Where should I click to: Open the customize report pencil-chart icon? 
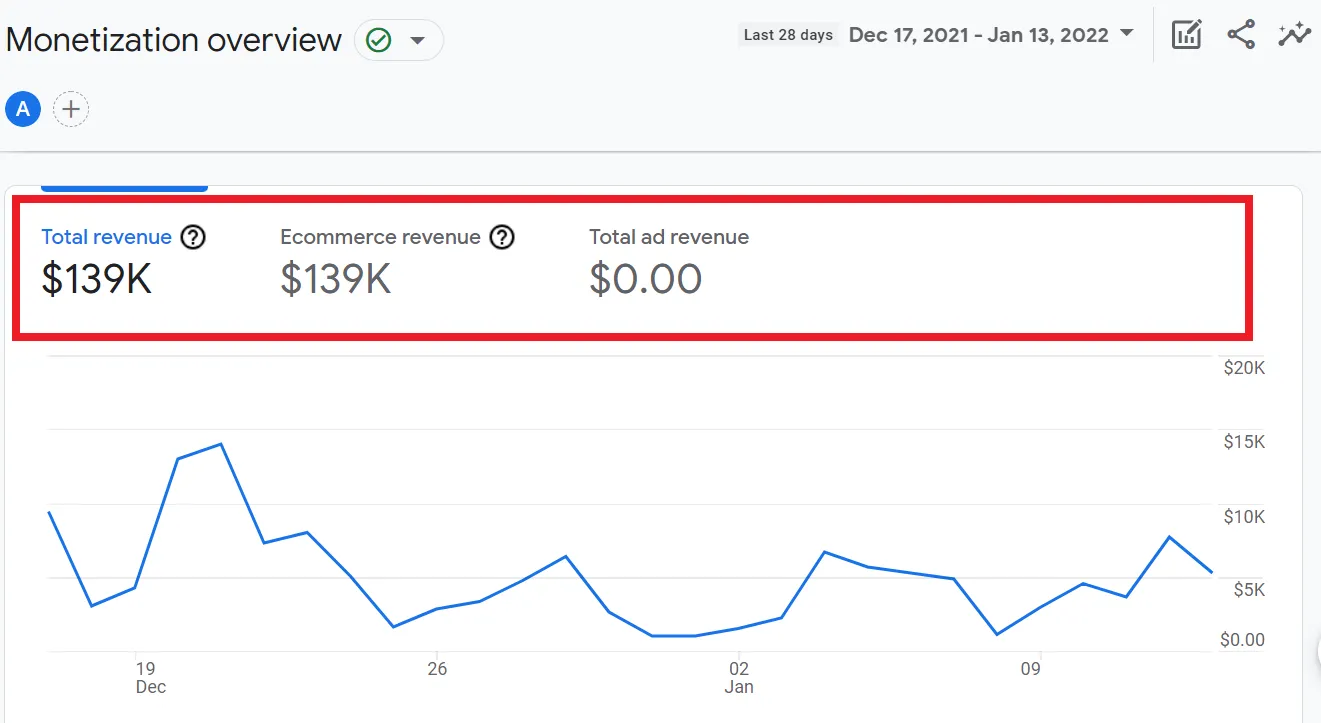click(x=1186, y=35)
